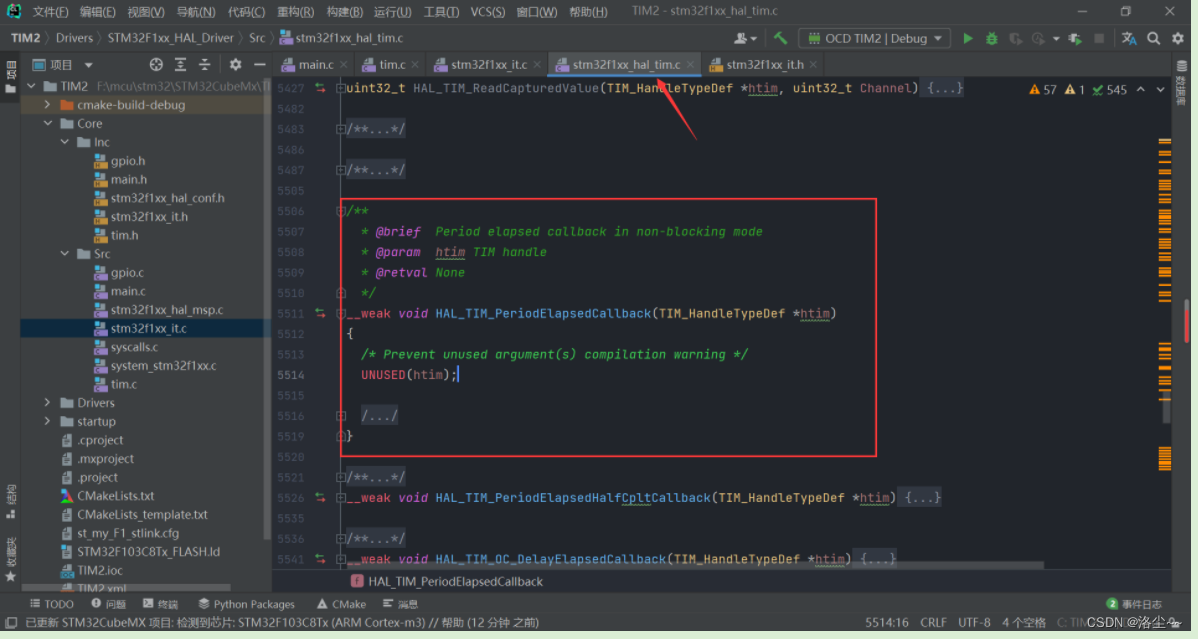This screenshot has width=1198, height=639.
Task: Expand the Drivers folder
Action: (47, 403)
